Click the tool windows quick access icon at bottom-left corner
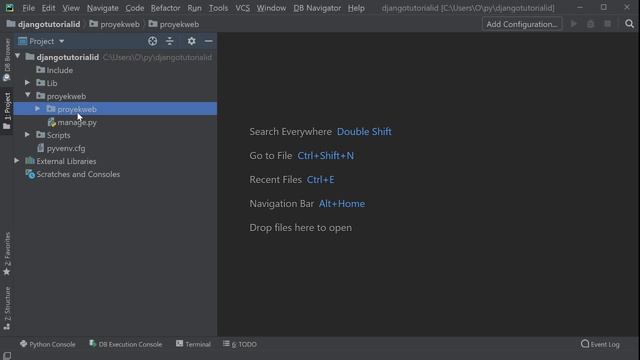The width and height of the screenshot is (640, 360). (x=7, y=356)
